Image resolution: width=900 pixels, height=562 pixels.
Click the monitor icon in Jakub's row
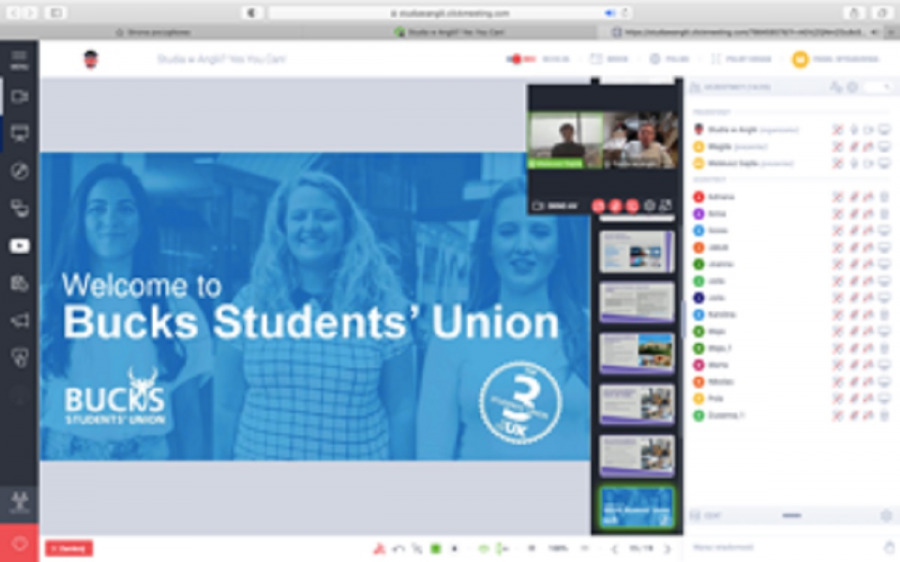tap(885, 247)
